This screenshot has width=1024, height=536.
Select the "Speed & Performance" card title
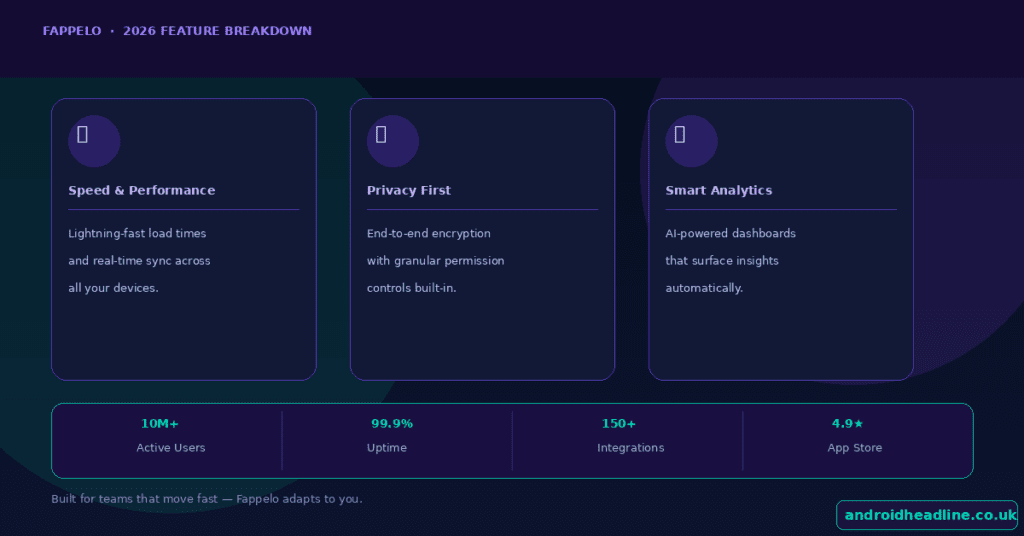[x=142, y=191]
